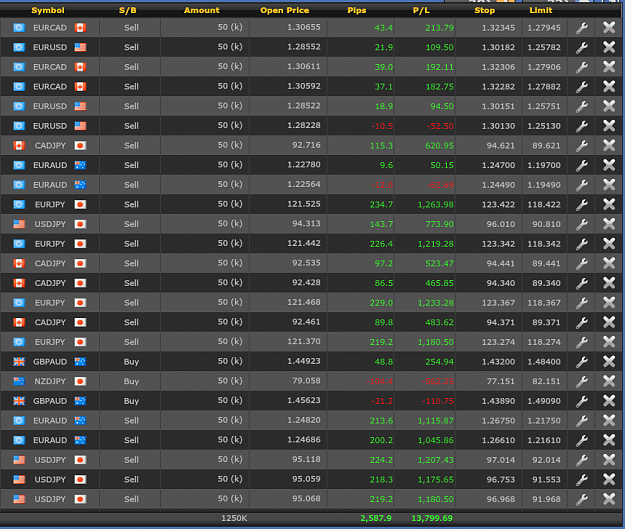Image resolution: width=625 pixels, height=529 pixels.
Task: Sort by Open Price column header
Action: click(x=285, y=10)
